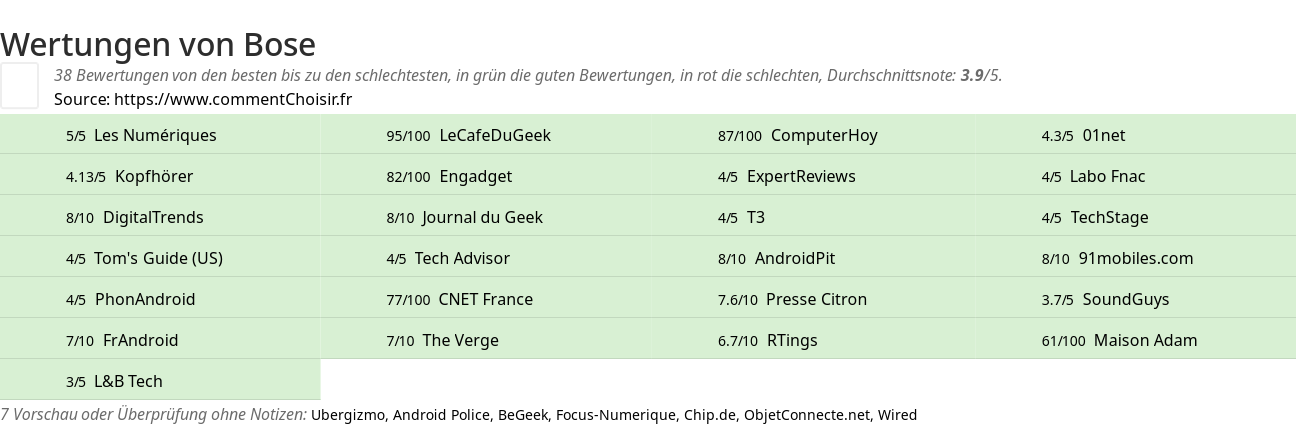Screen dimensions: 1296x425
Task: Click the 01net 4.3/5 rating
Action: (1135, 135)
